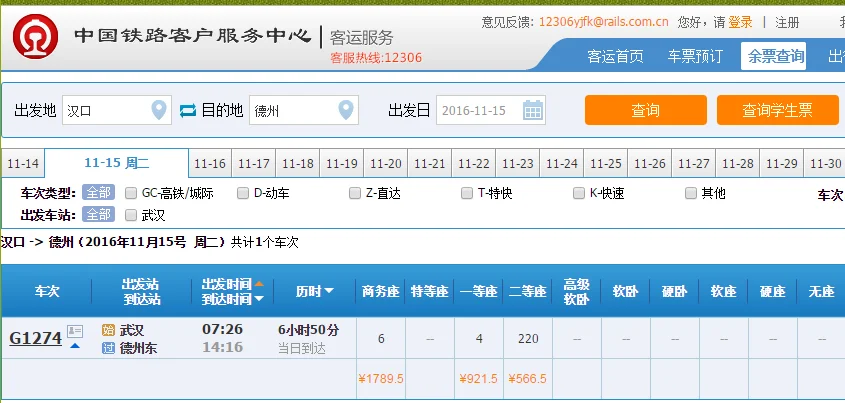The image size is (845, 403).
Task: Open the 客运首页 navigation item
Action: click(615, 56)
